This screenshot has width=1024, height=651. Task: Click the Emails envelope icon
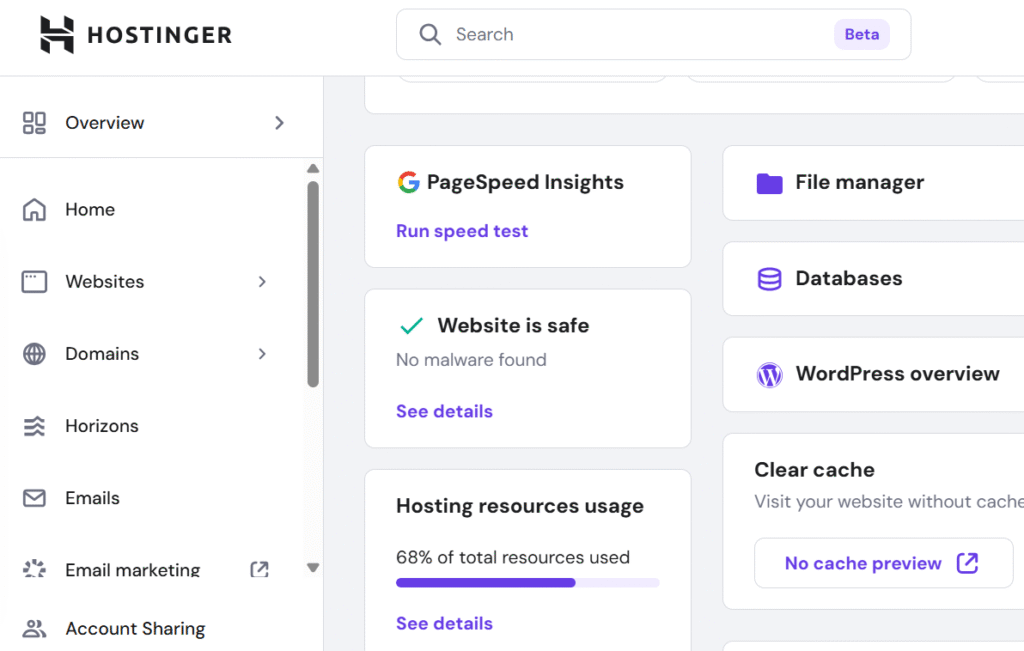click(x=35, y=498)
